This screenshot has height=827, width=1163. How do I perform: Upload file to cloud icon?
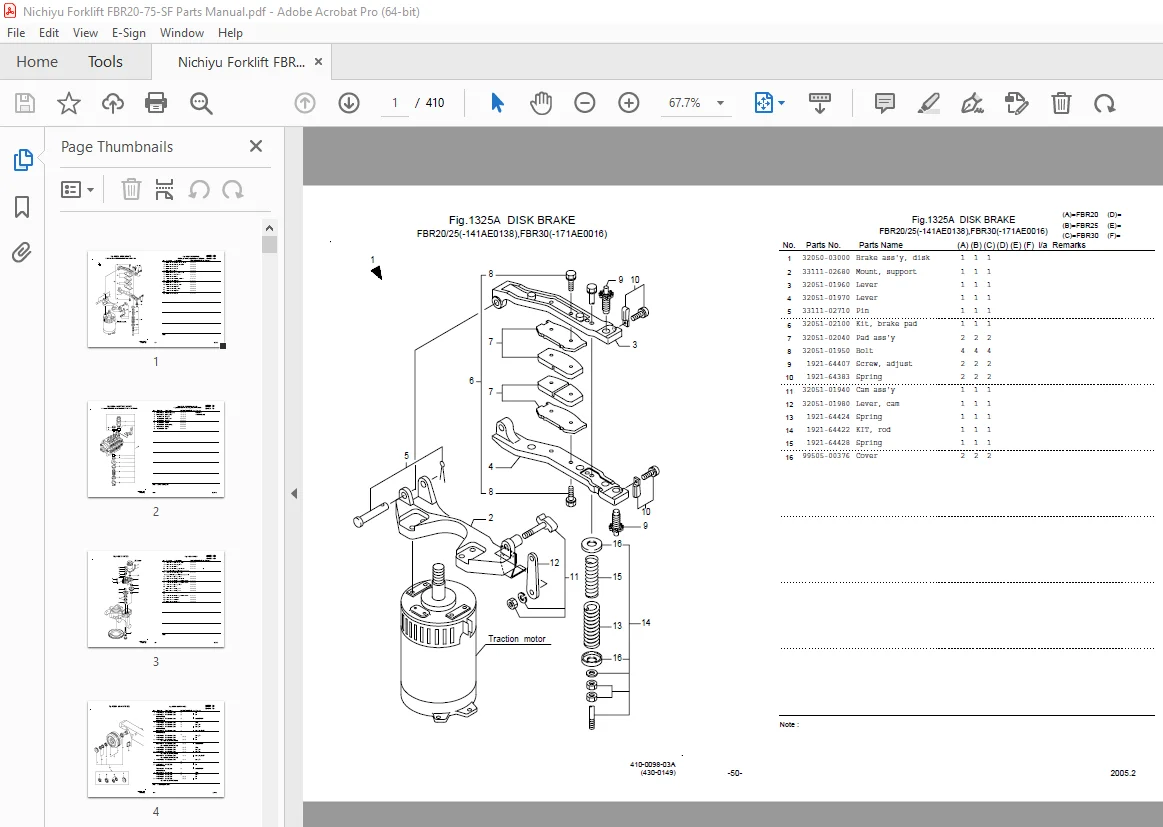(113, 103)
